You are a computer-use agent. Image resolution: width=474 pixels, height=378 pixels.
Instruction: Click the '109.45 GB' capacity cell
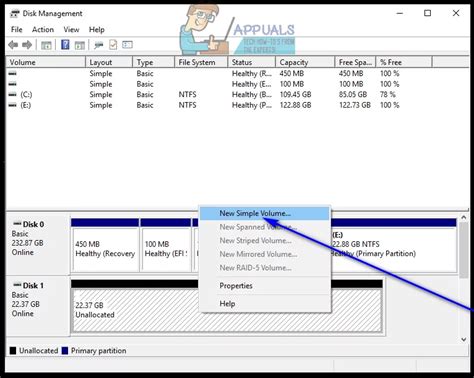click(295, 95)
